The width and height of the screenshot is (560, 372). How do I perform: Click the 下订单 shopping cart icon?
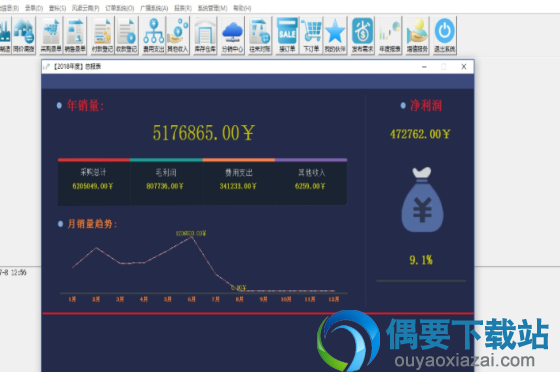[311, 35]
